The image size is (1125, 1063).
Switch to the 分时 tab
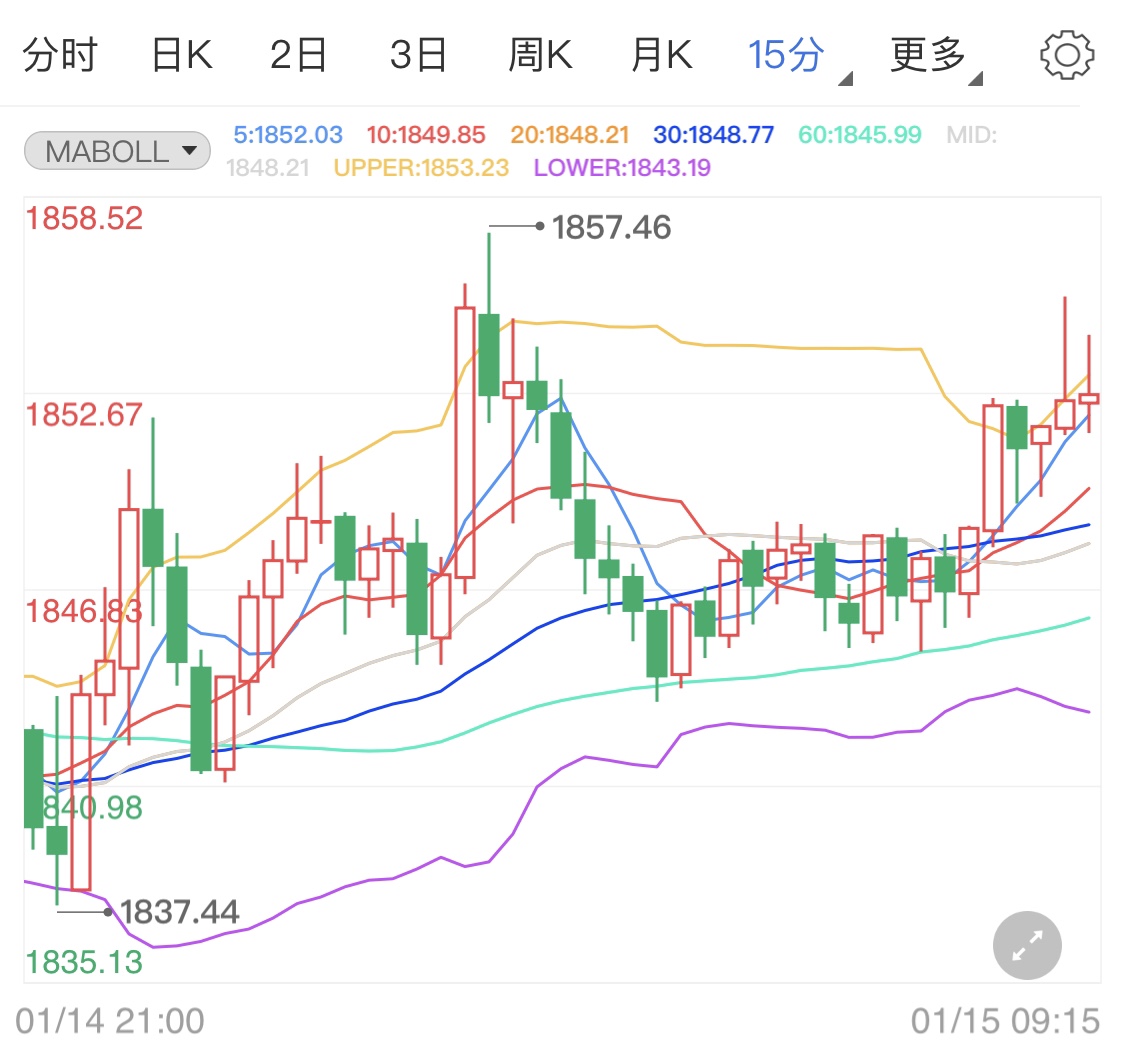pos(60,55)
